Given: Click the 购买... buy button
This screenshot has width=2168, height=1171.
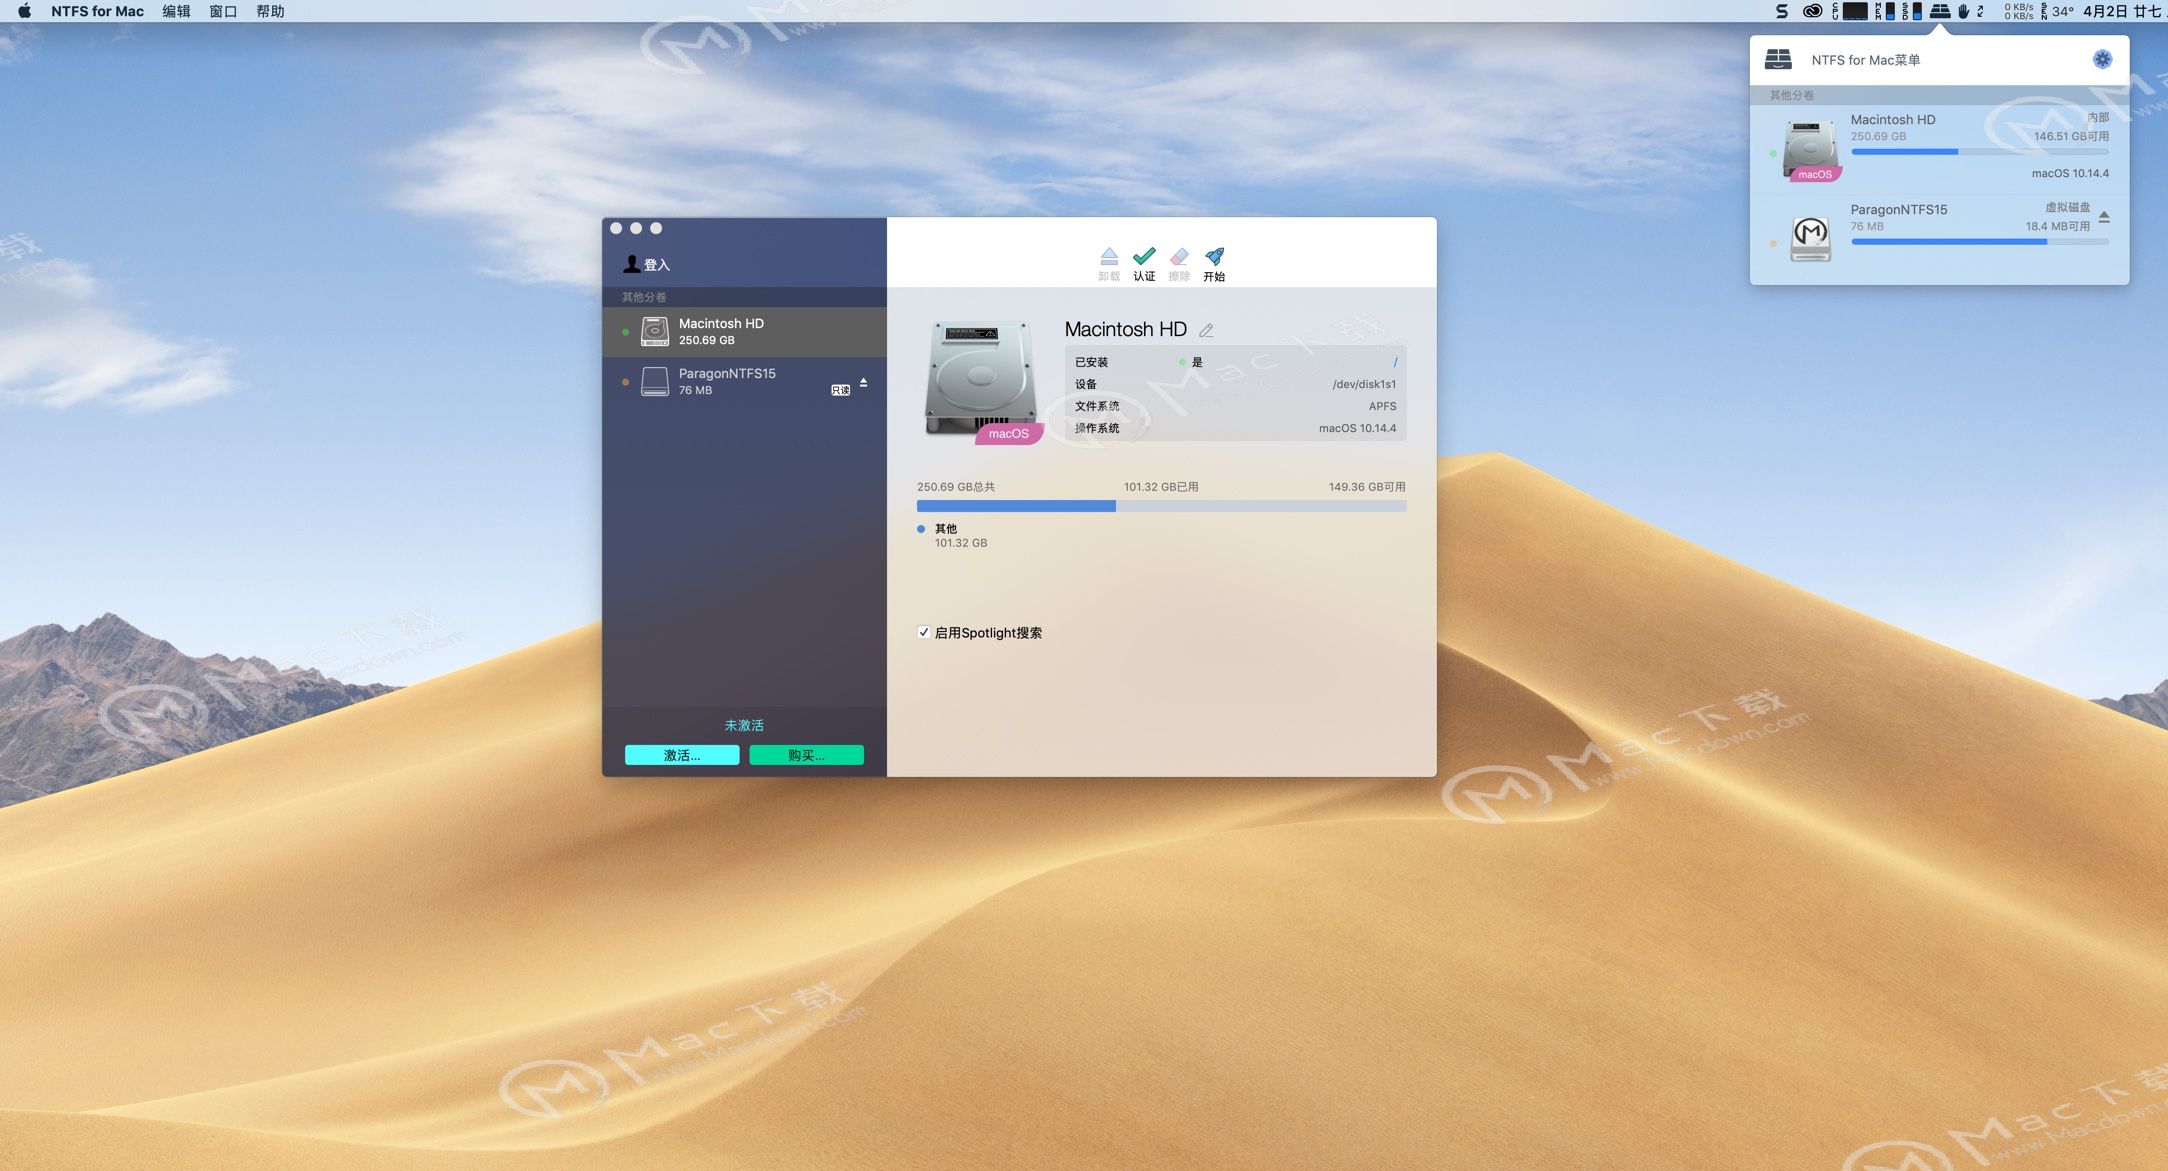Looking at the screenshot, I should 806,755.
